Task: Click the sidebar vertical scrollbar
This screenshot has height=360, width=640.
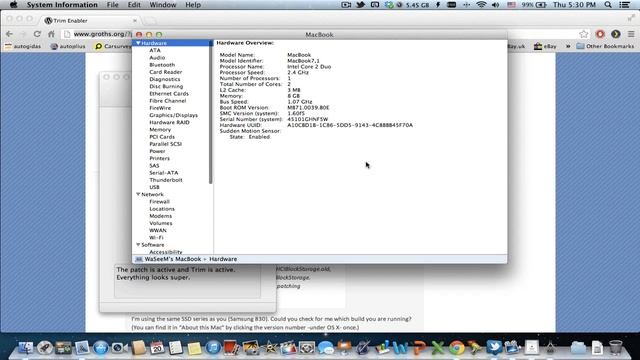Action: pos(211,112)
